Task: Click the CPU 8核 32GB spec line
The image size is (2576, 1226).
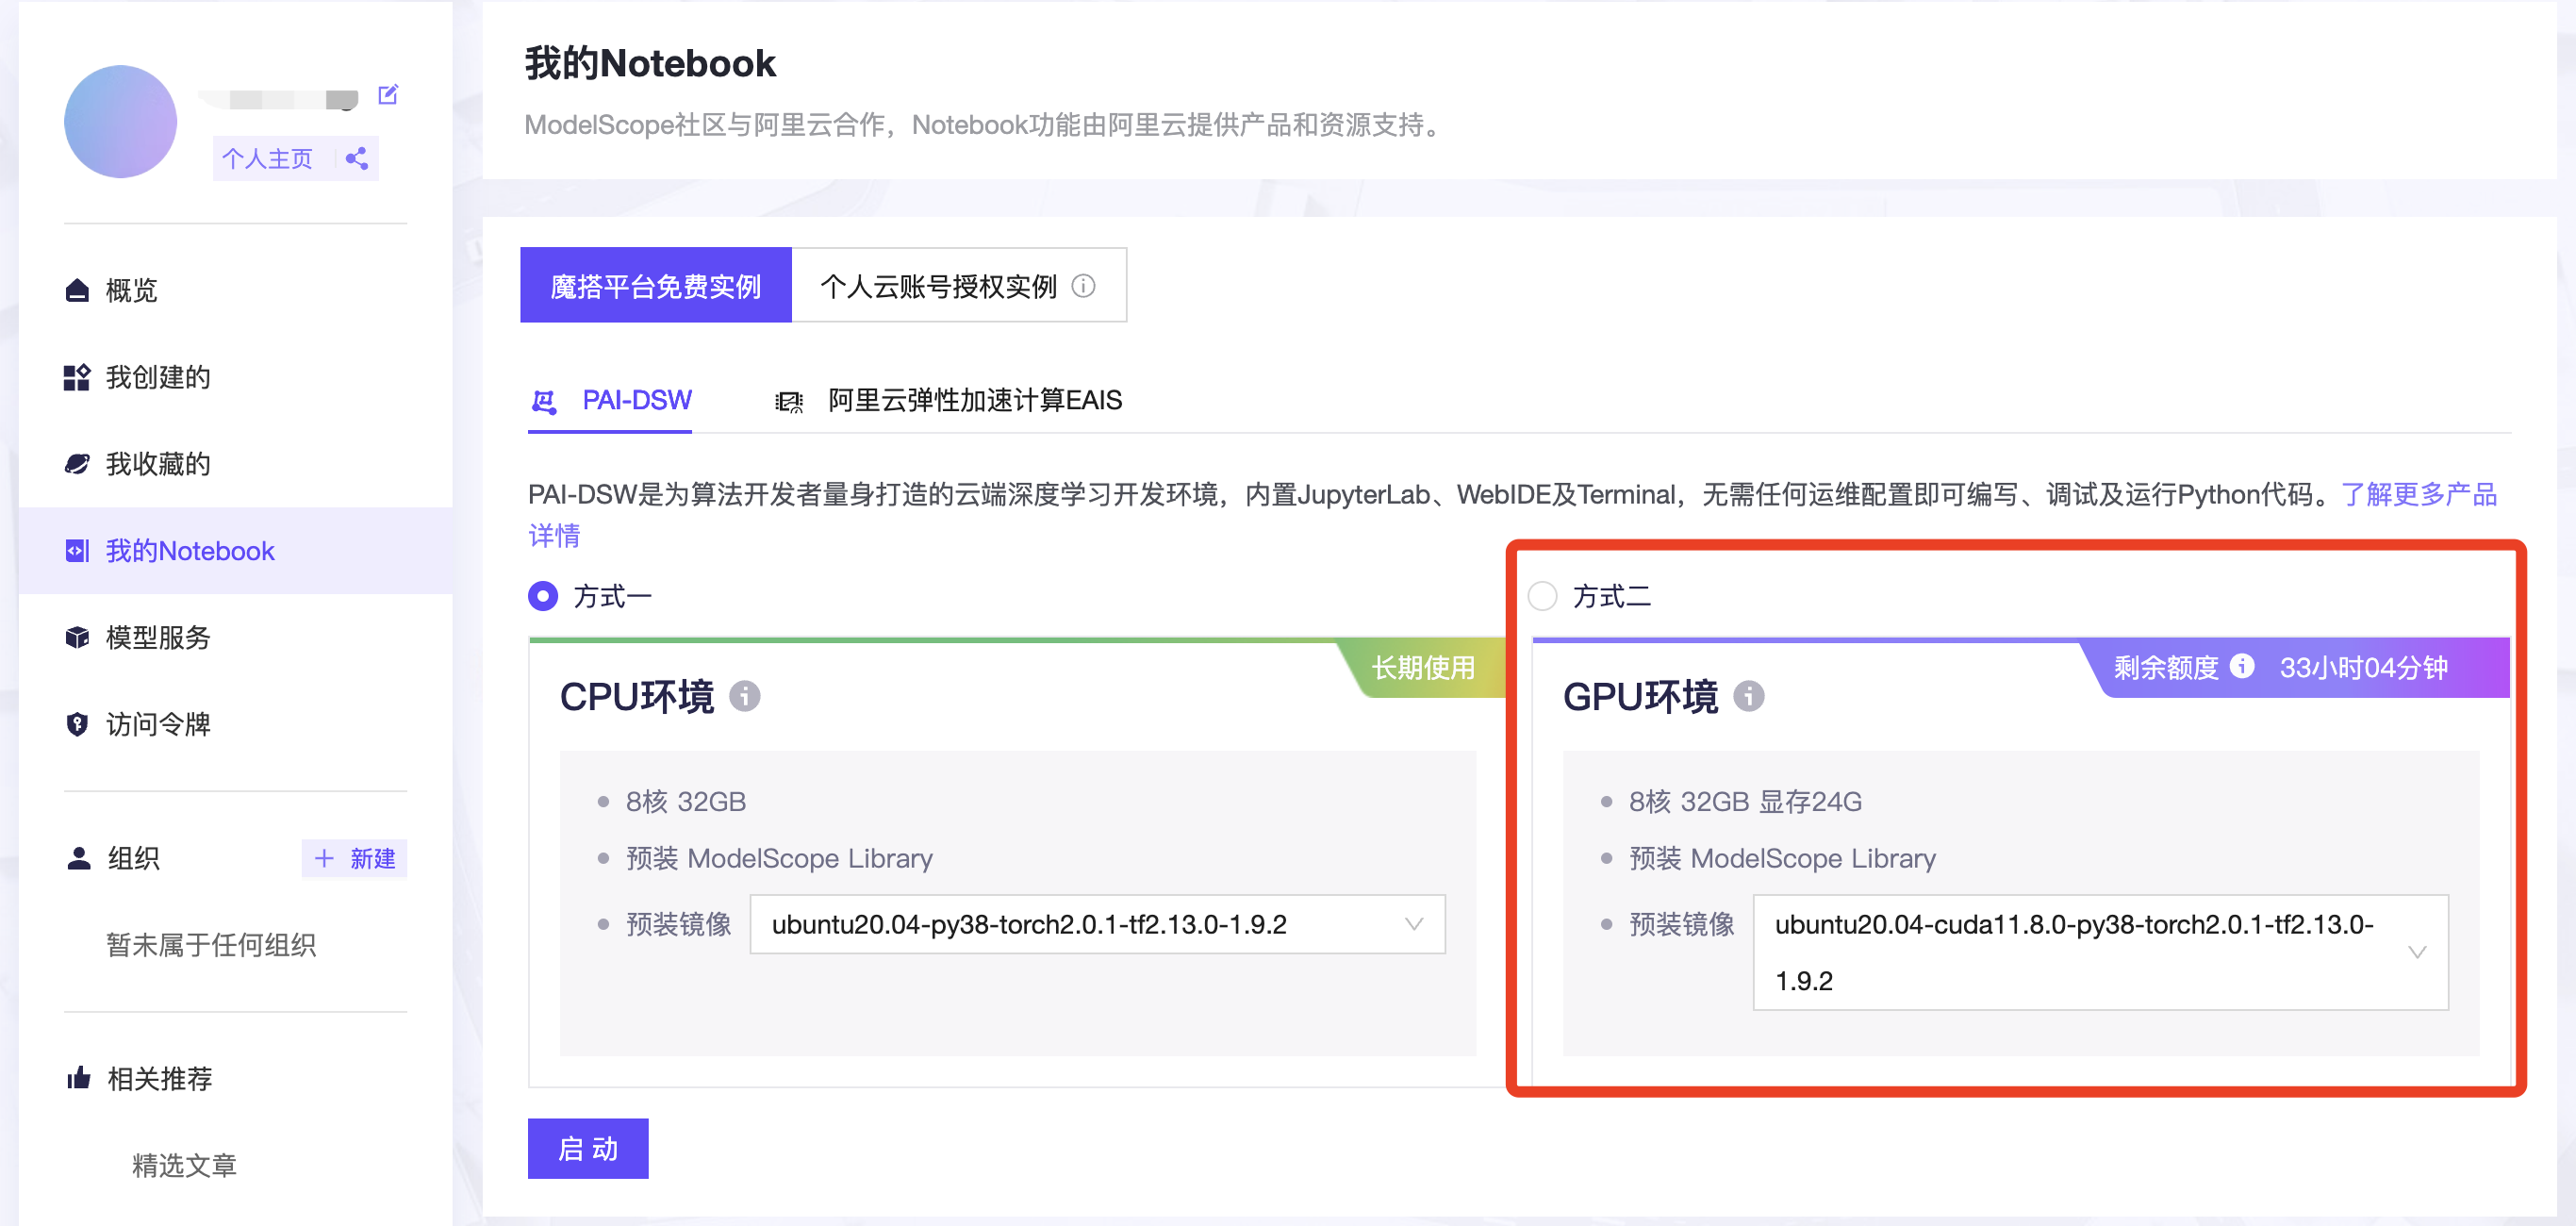Action: [686, 801]
